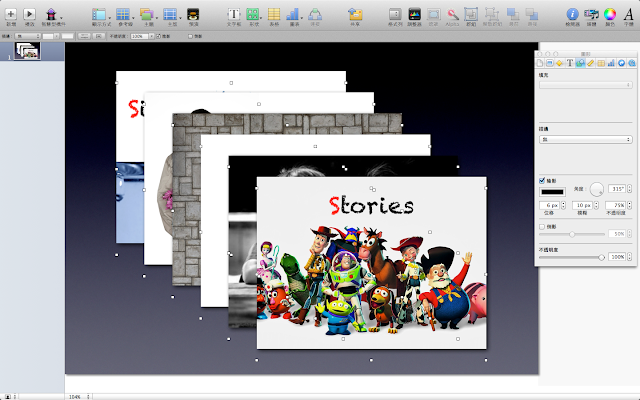Screen dimensions: 640x400
Task: Open the Adjust Image histogram icon
Action: click(x=414, y=14)
